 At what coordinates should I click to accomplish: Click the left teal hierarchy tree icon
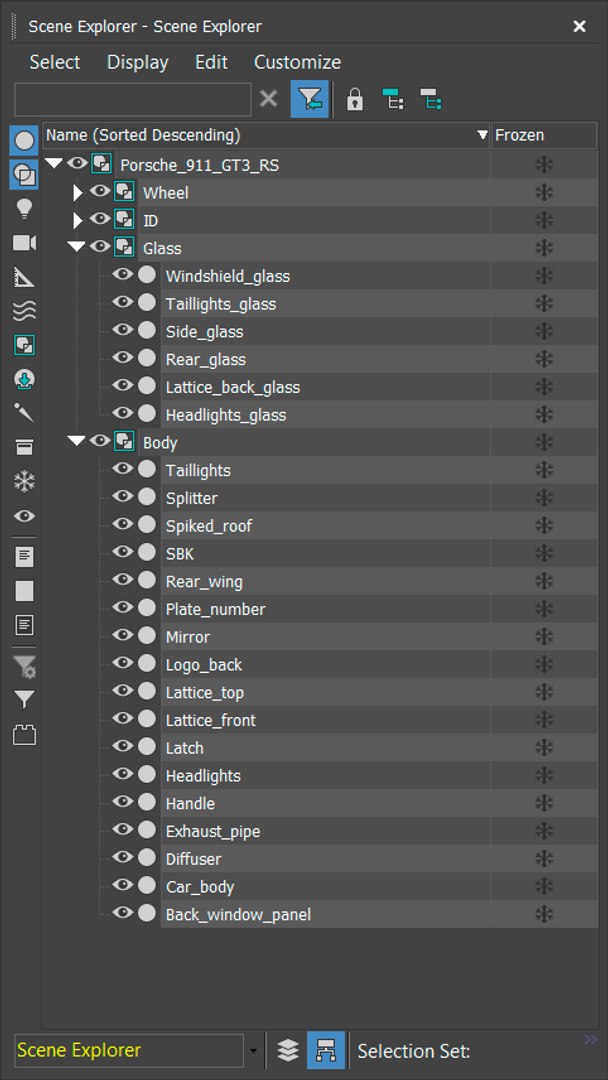[x=392, y=100]
